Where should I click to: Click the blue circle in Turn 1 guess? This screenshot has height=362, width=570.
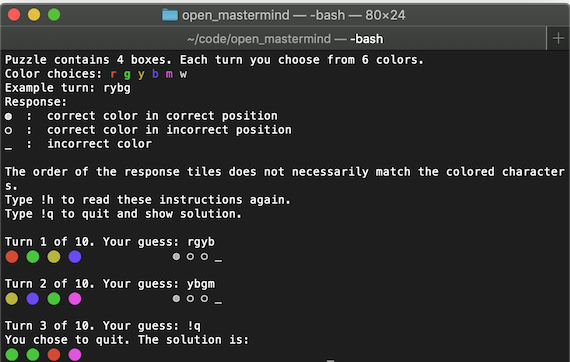[75, 257]
